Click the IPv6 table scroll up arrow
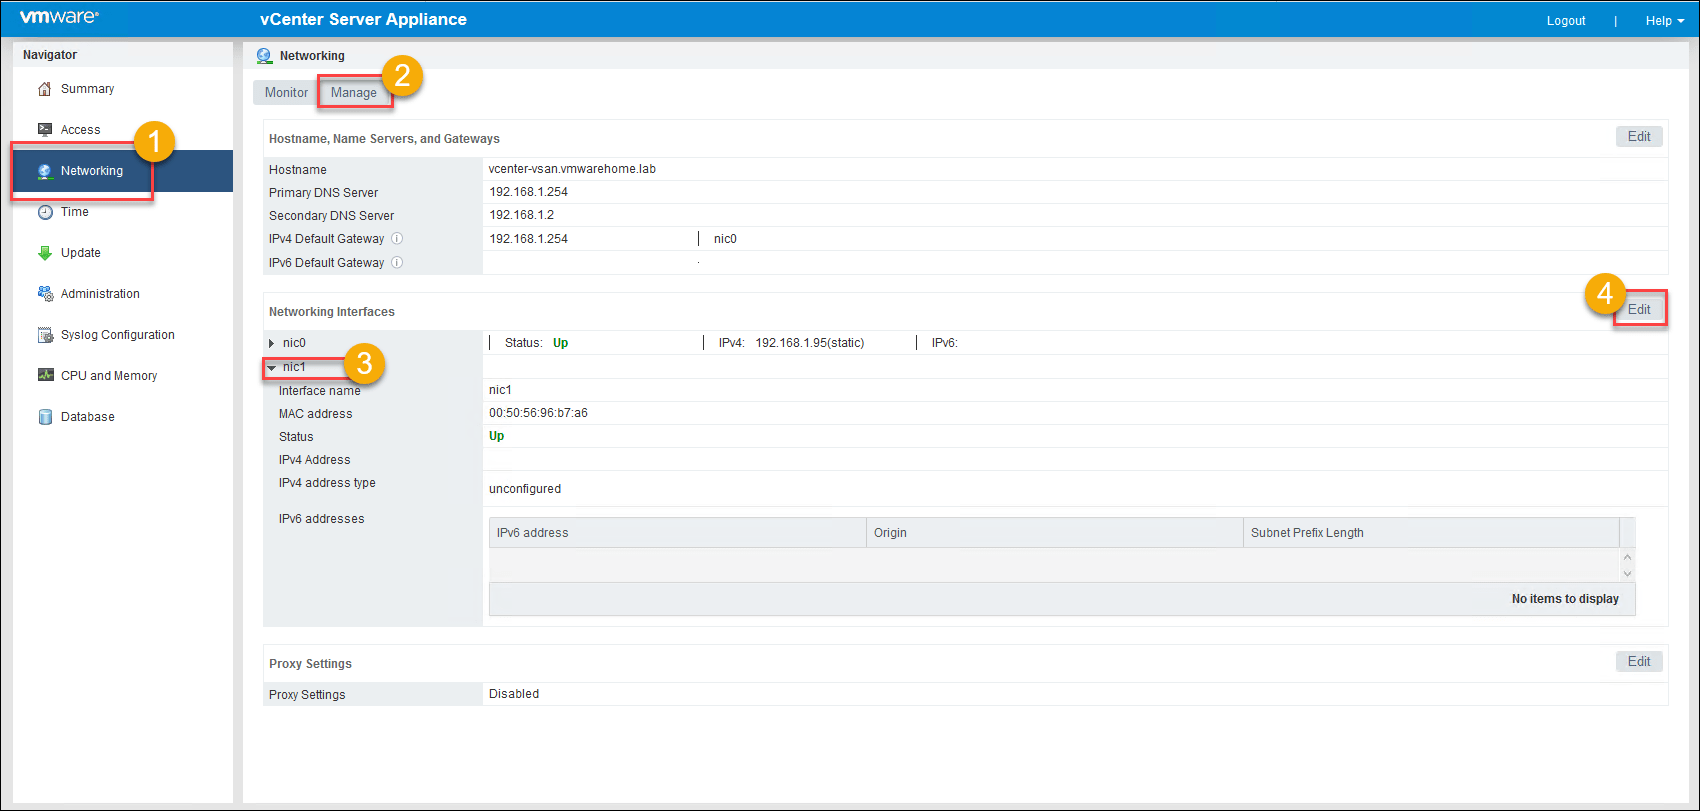Image resolution: width=1700 pixels, height=811 pixels. (1627, 557)
